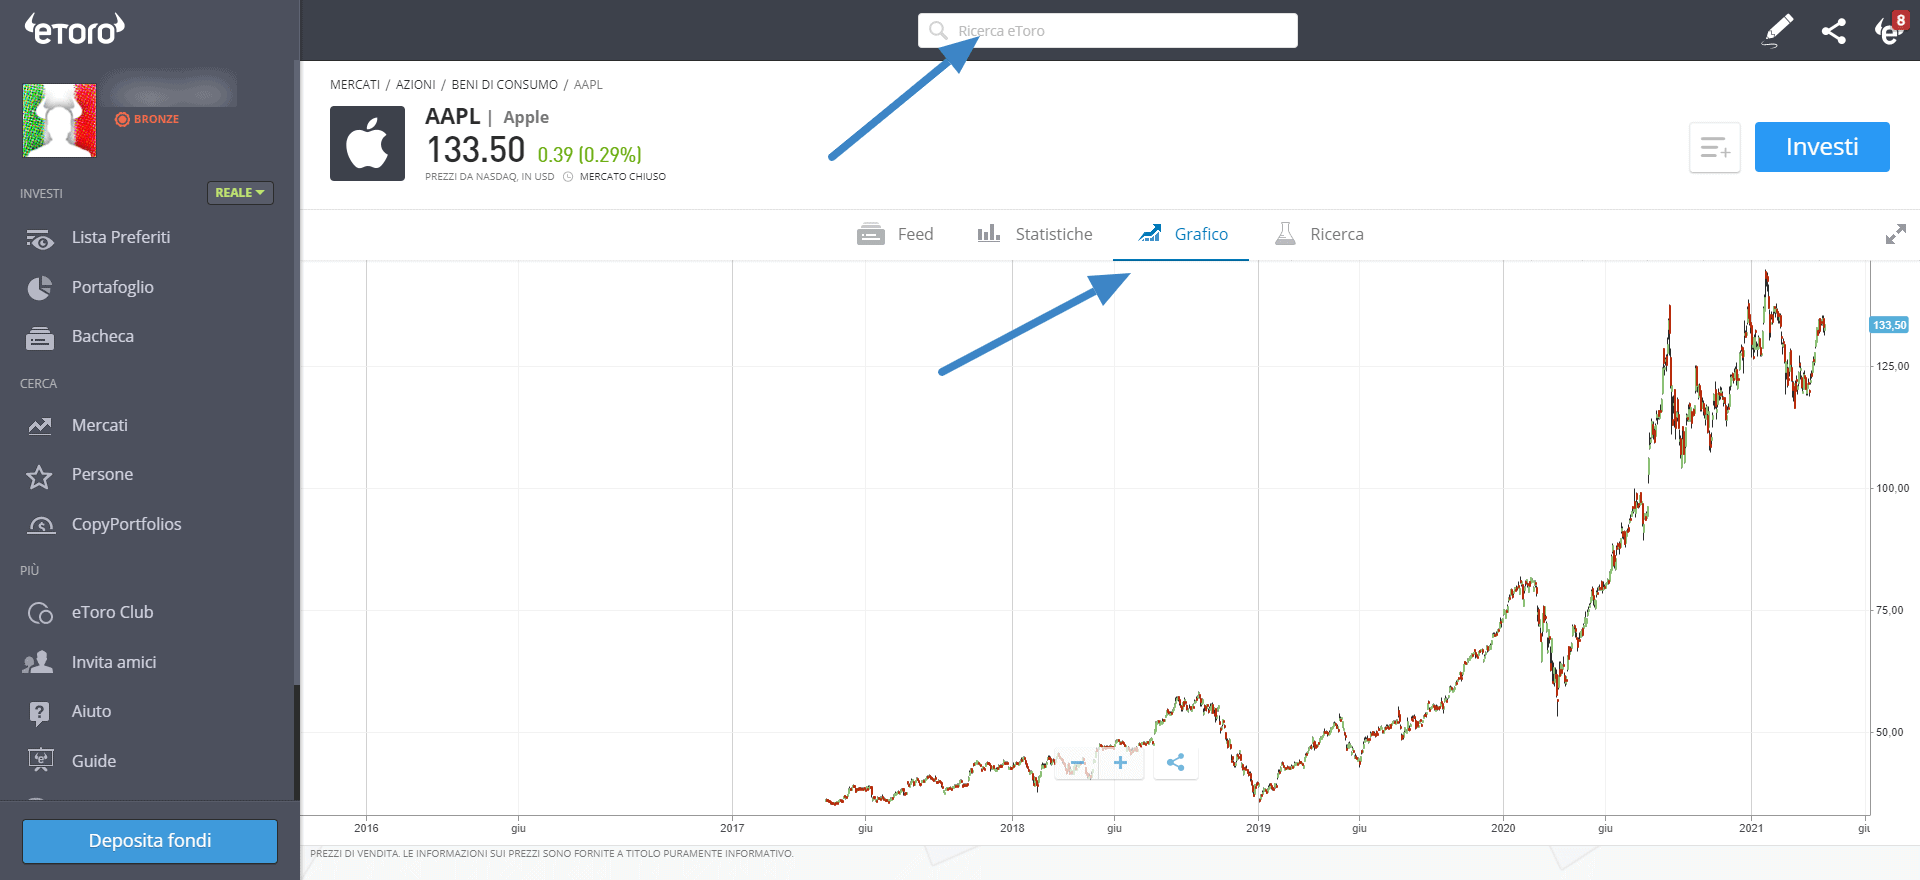Focus the Ricerca eToro search field
Viewport: 1920px width, 880px height.
(1108, 30)
